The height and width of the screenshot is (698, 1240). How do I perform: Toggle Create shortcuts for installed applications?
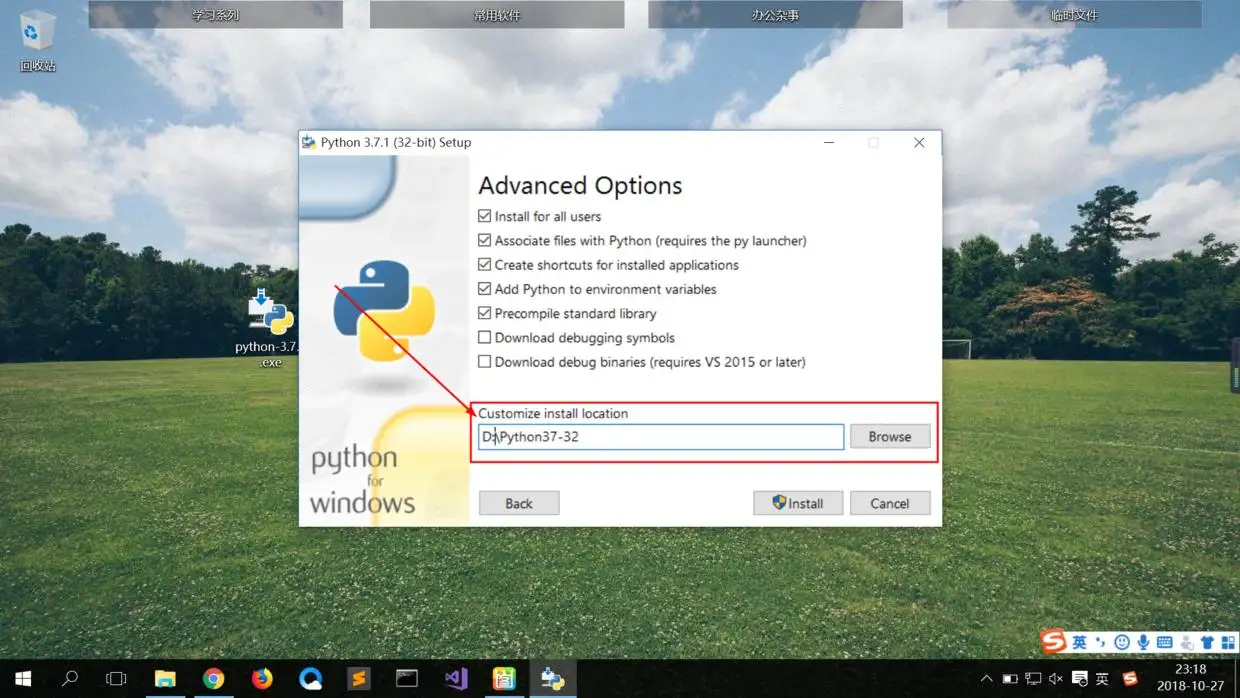click(484, 265)
